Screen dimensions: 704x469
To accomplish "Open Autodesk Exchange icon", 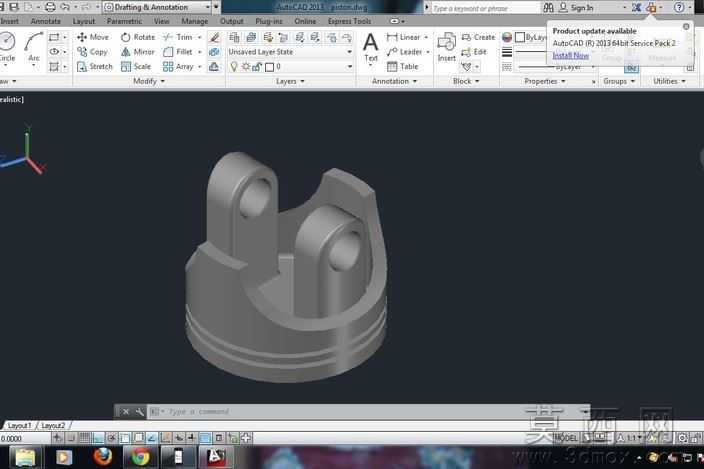I will [x=636, y=8].
